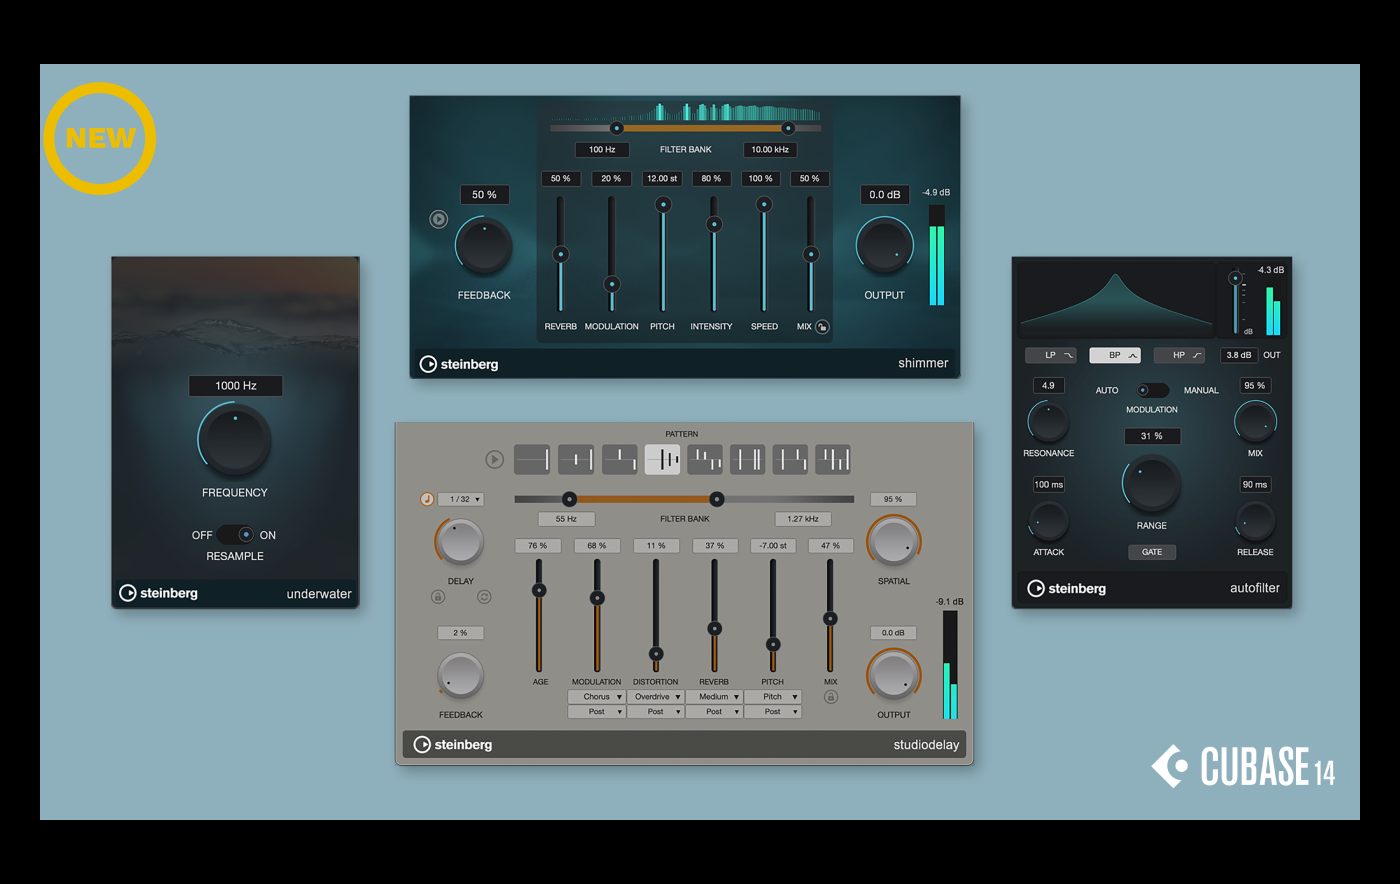The image size is (1400, 884).
Task: Select the sixth studiodelay pattern
Action: (747, 459)
